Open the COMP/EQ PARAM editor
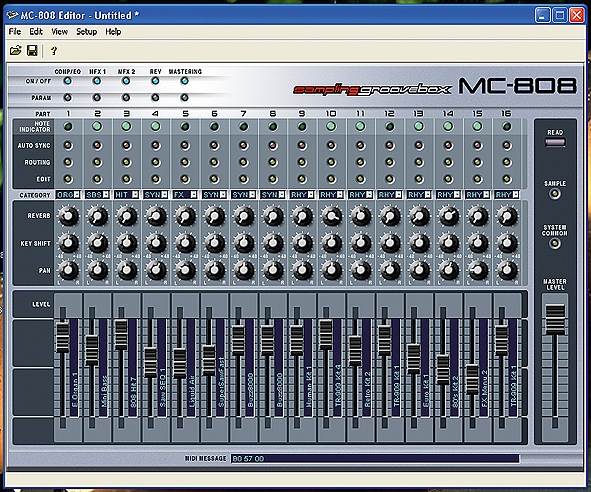The width and height of the screenshot is (591, 492). (x=67, y=98)
